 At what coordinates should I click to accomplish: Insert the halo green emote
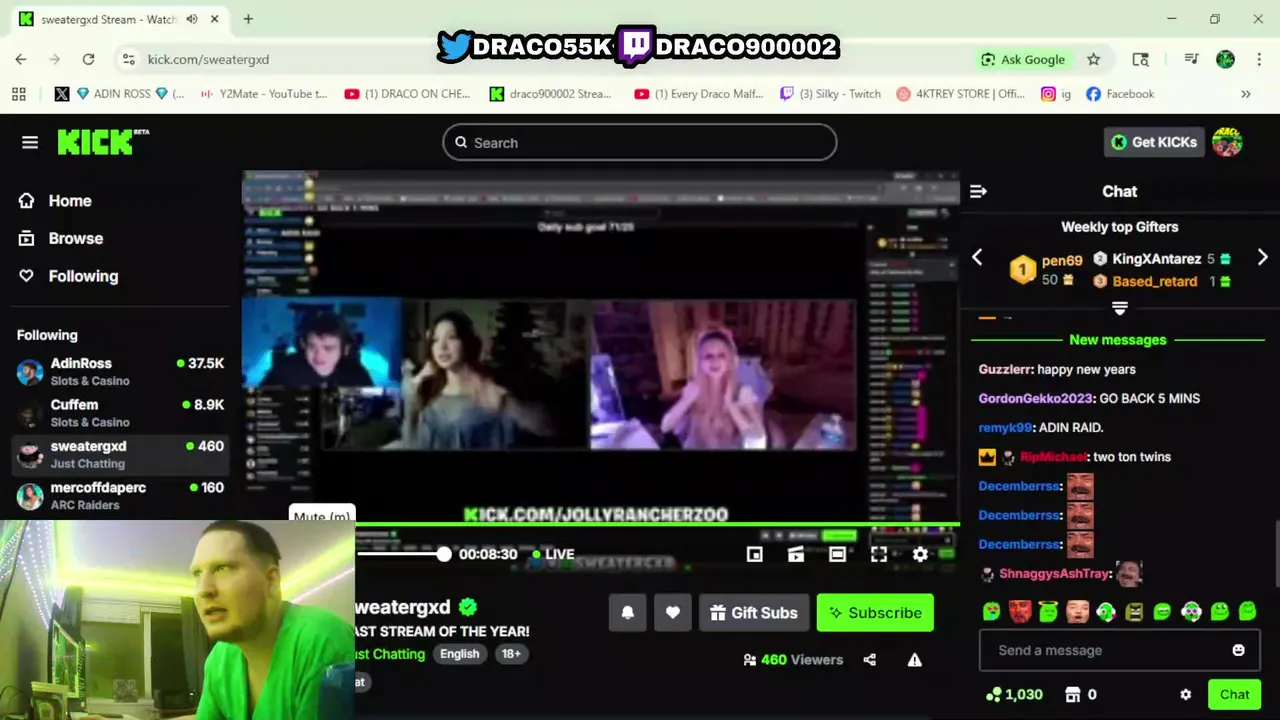point(1048,611)
